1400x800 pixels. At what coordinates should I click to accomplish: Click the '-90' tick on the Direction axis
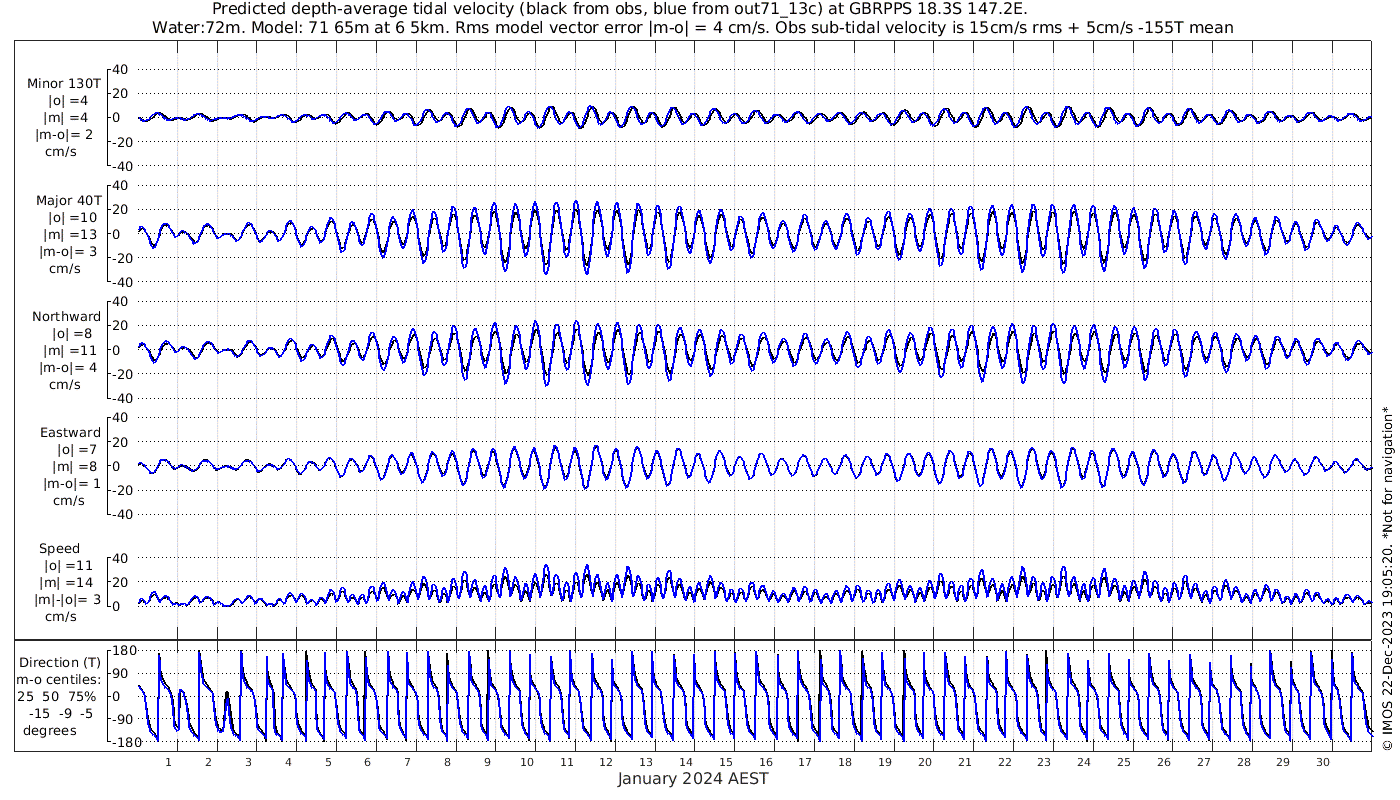[124, 719]
